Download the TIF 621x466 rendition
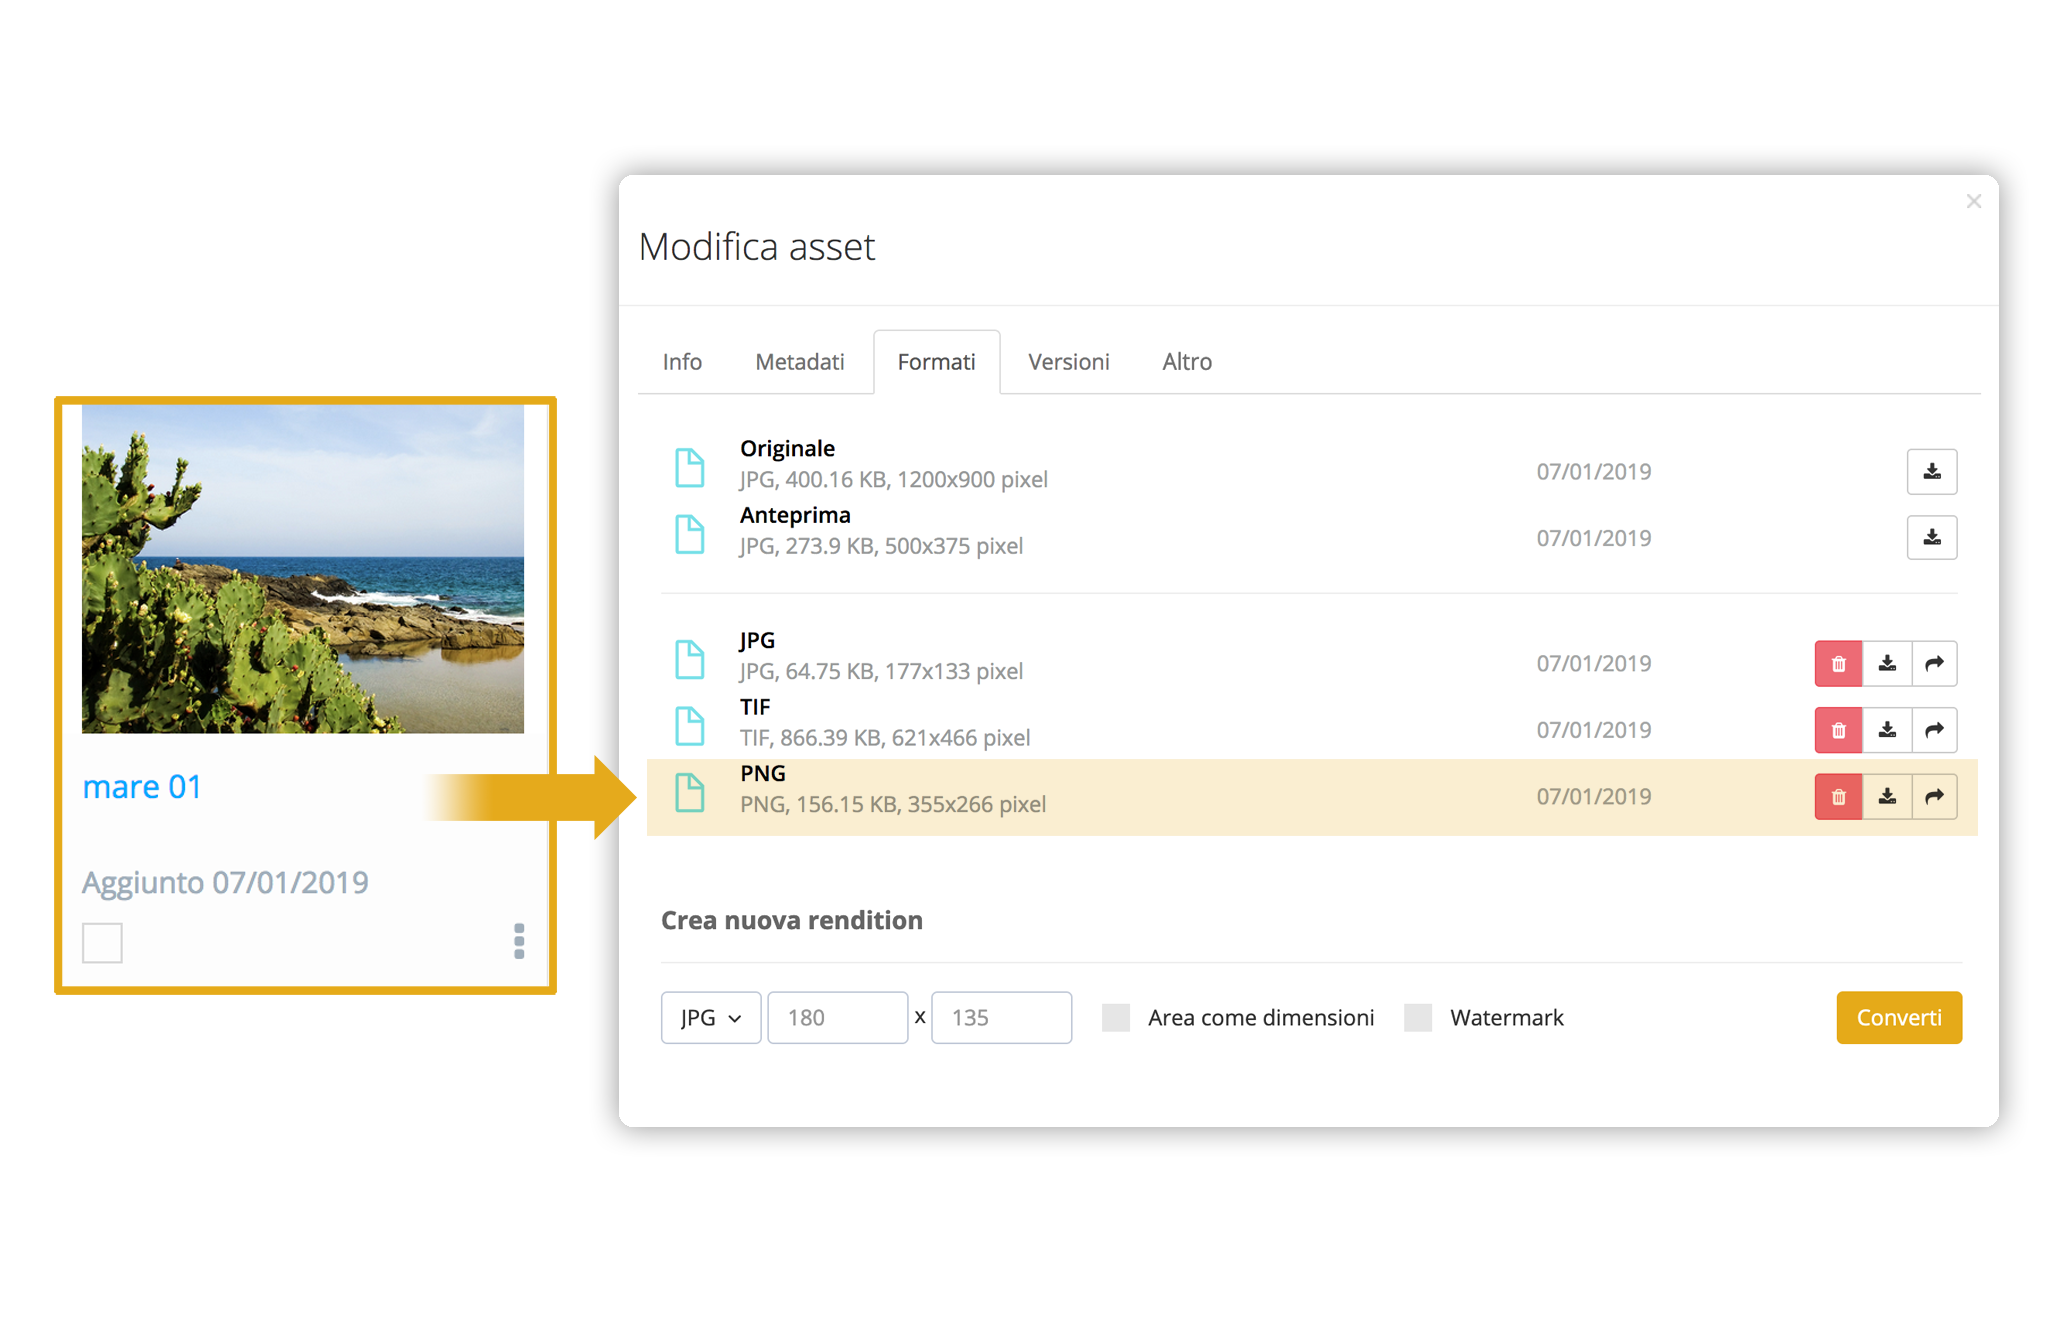This screenshot has width=2048, height=1335. tap(1887, 730)
